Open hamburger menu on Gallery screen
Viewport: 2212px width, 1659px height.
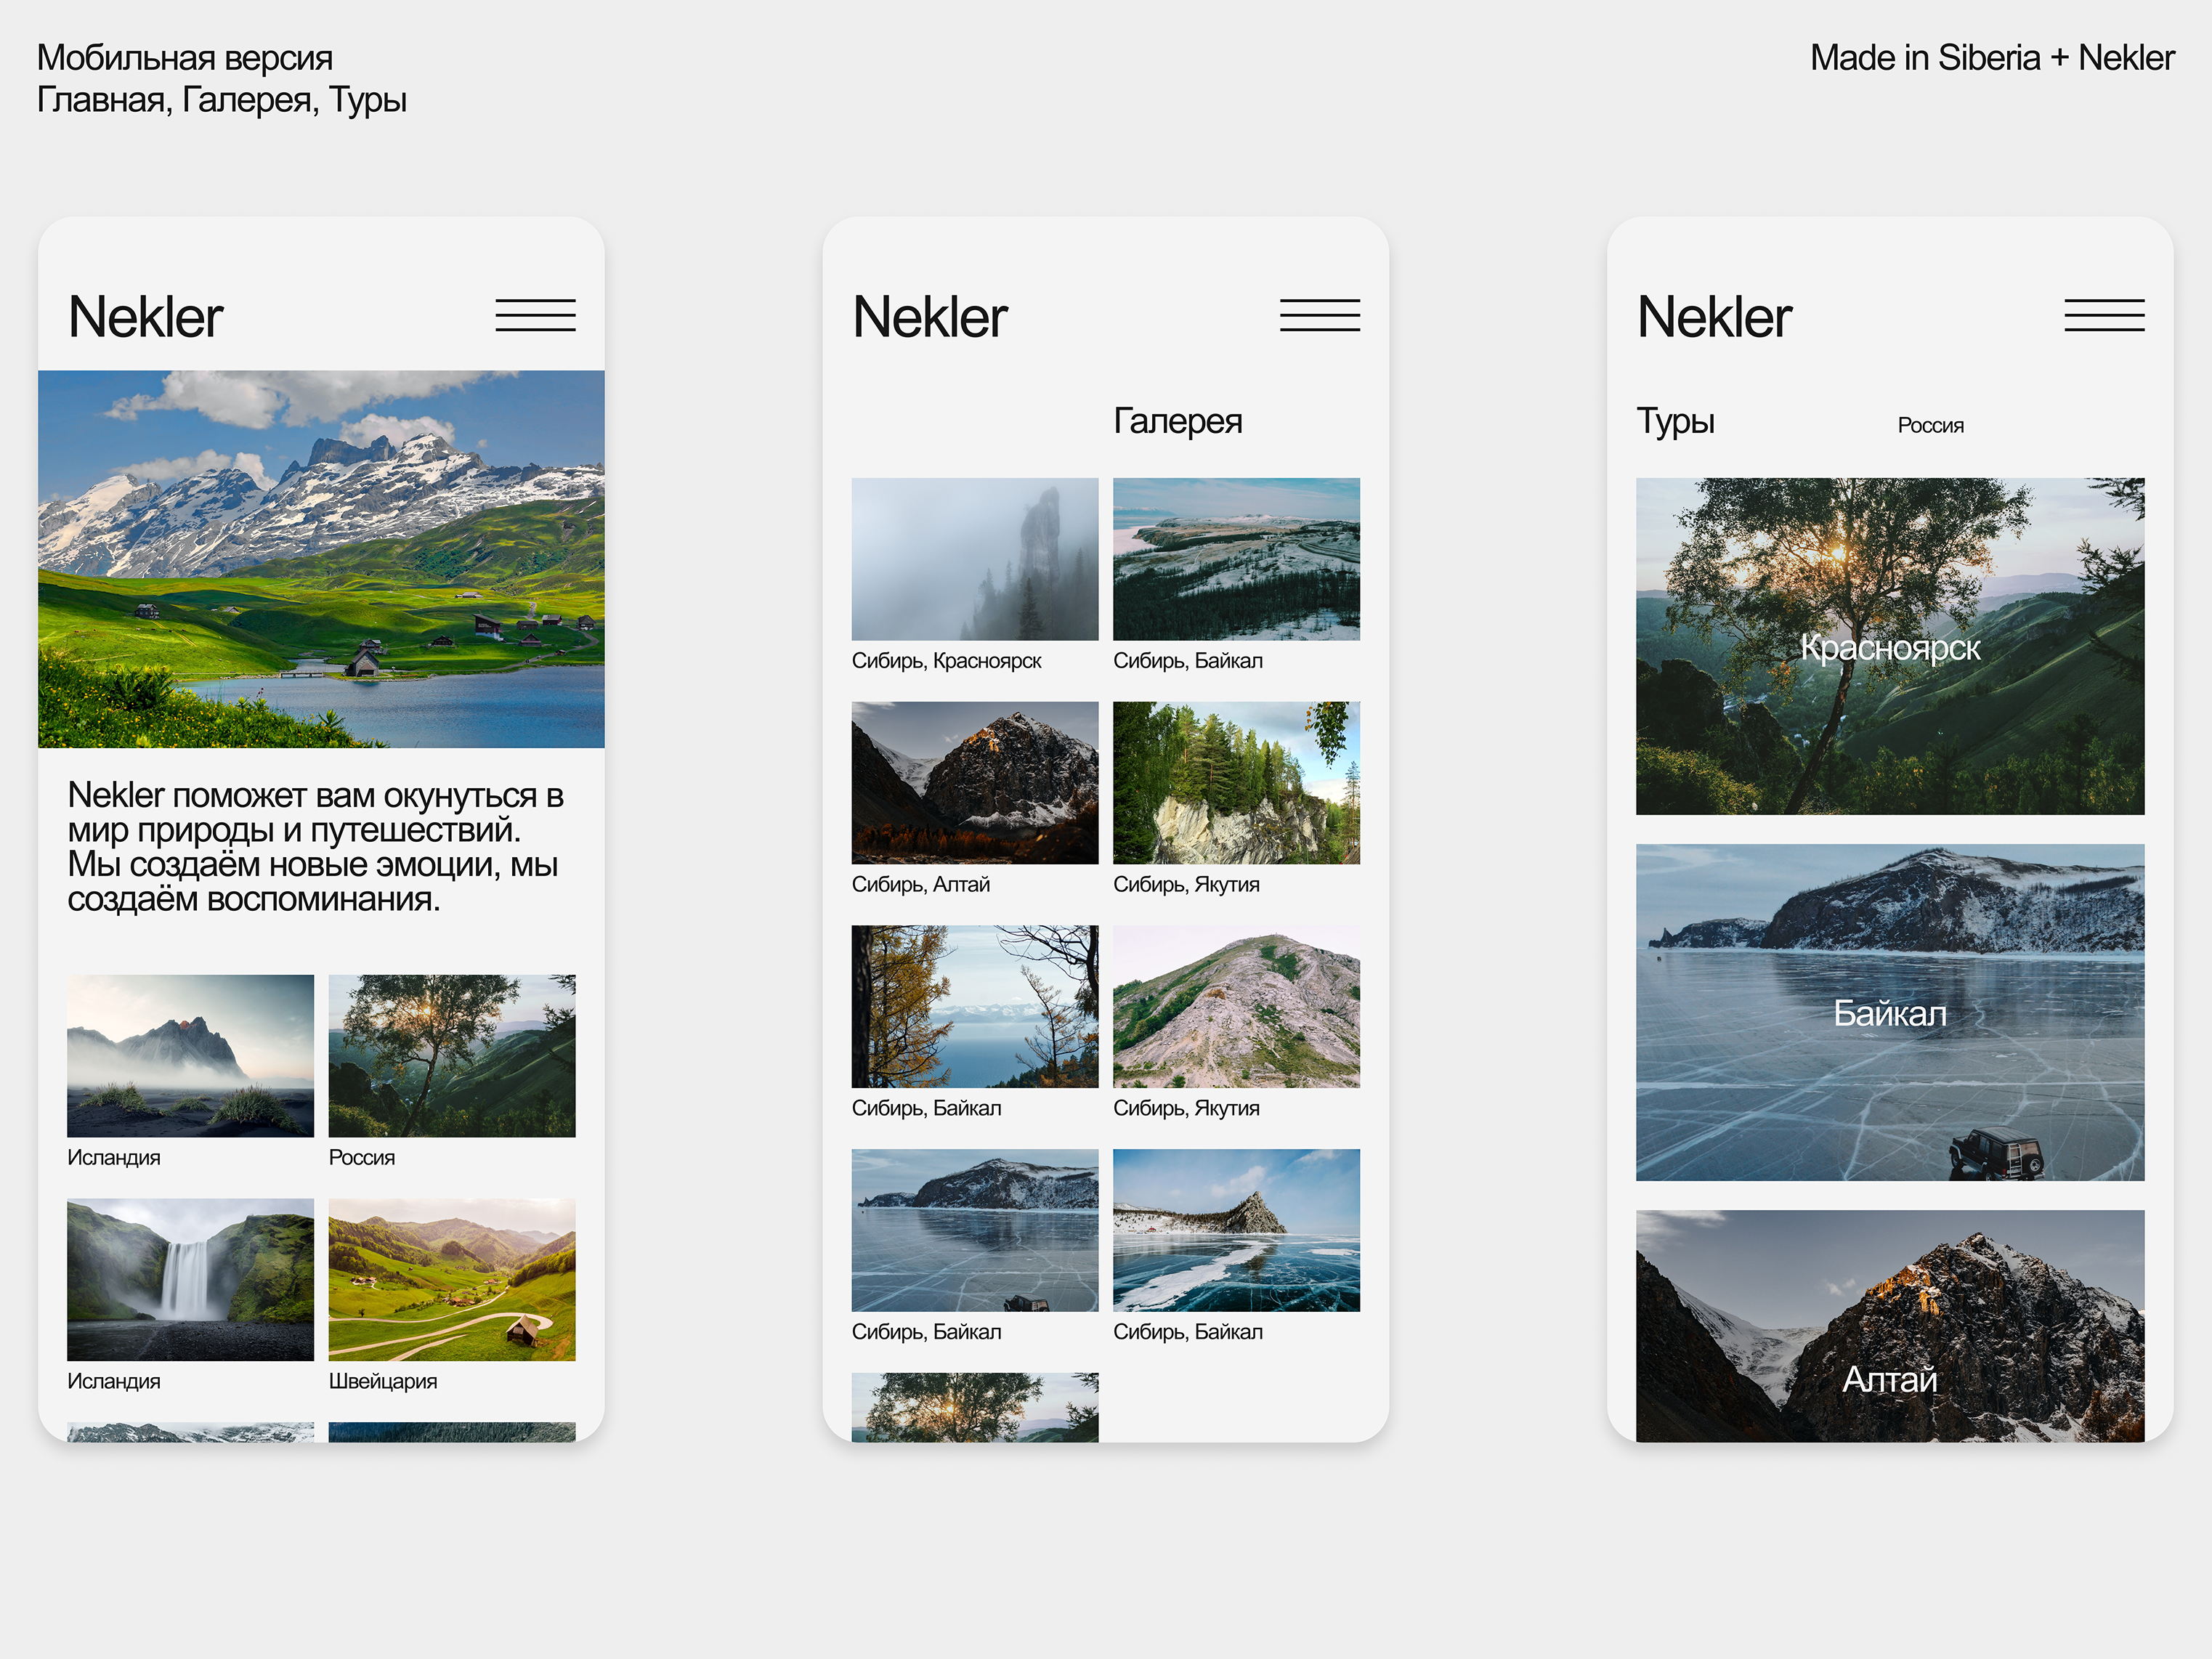coord(1319,315)
